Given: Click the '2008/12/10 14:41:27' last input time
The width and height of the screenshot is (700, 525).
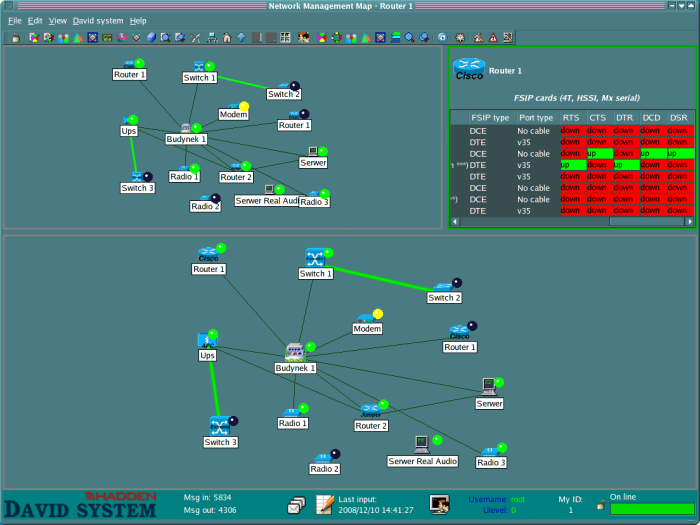Looking at the screenshot, I should point(376,510).
